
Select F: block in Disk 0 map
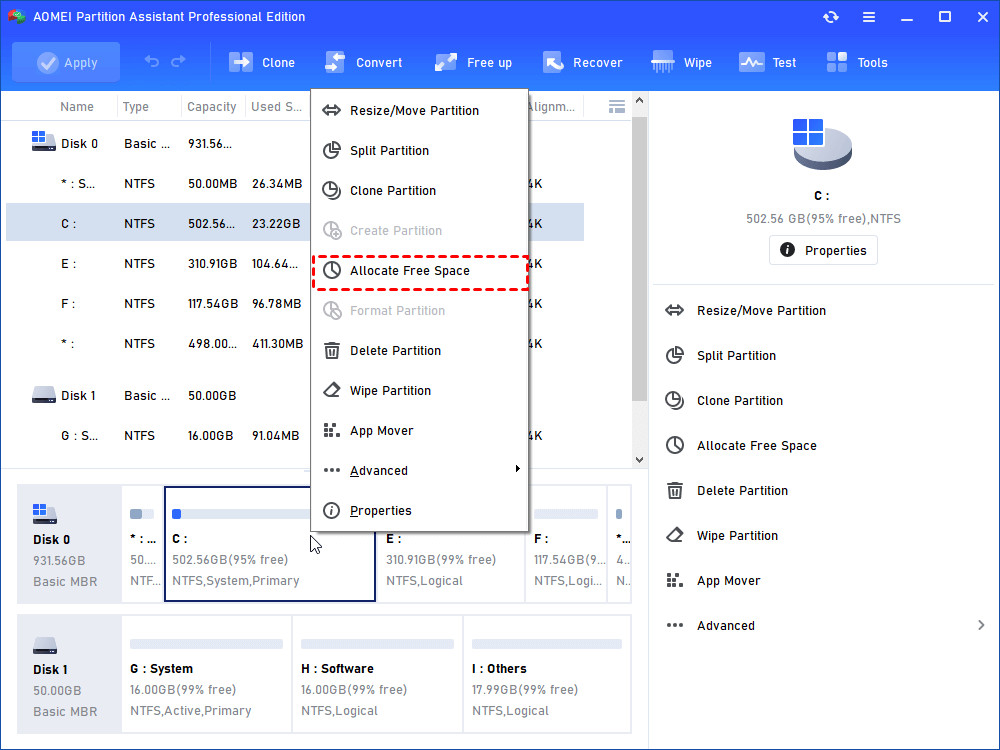click(x=566, y=544)
